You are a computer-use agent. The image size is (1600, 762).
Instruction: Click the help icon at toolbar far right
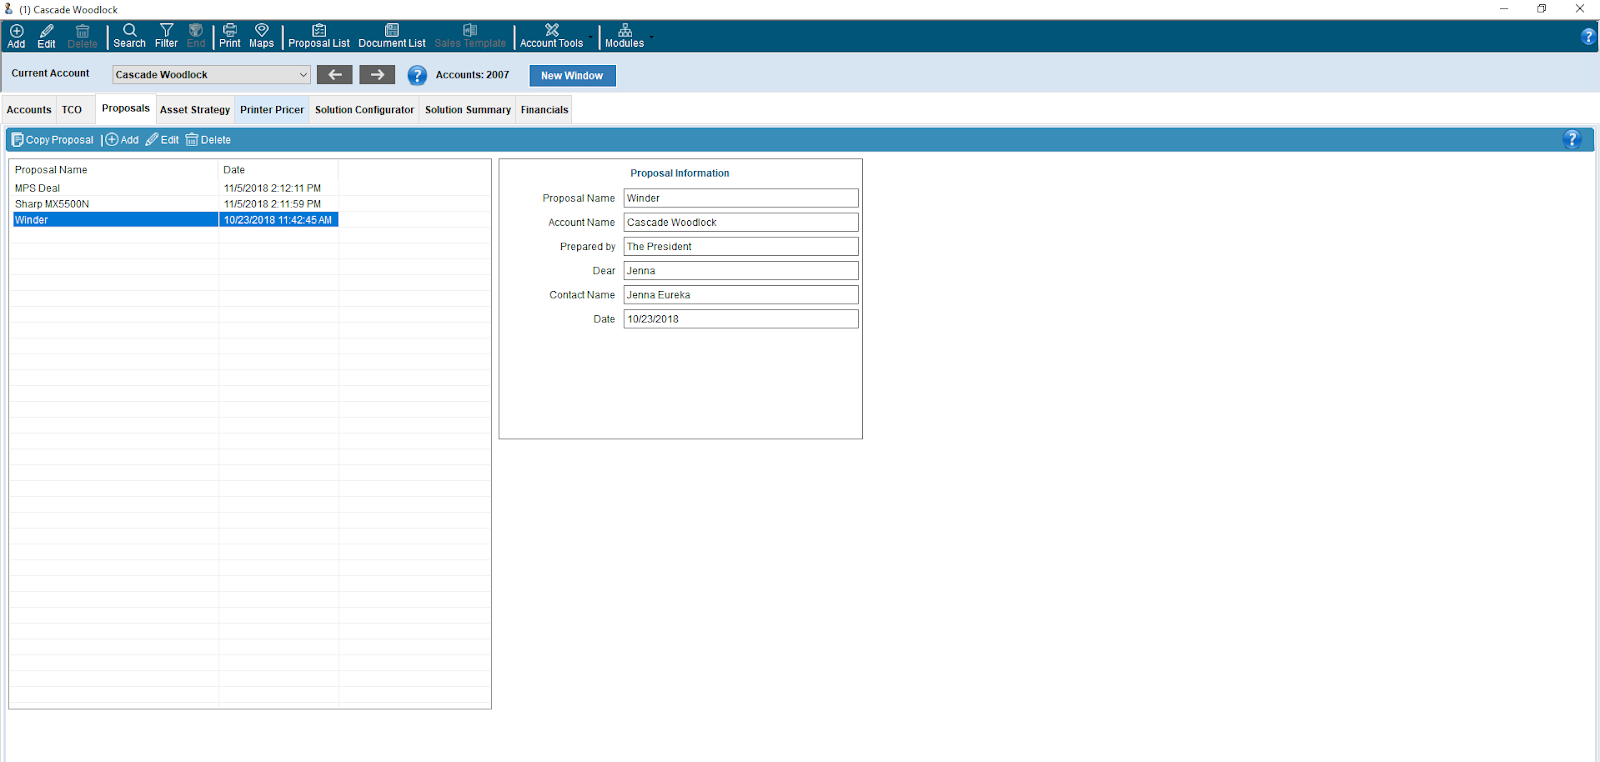click(x=1588, y=36)
